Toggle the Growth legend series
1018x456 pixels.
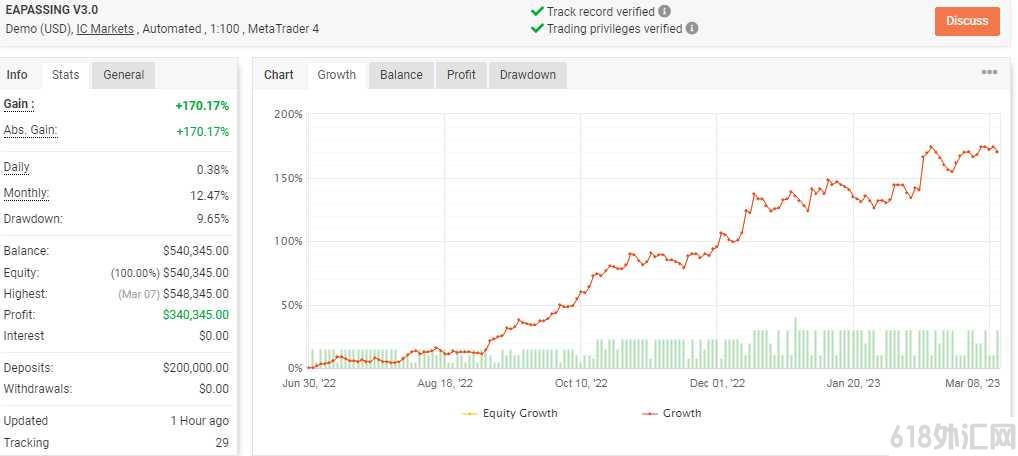[672, 413]
